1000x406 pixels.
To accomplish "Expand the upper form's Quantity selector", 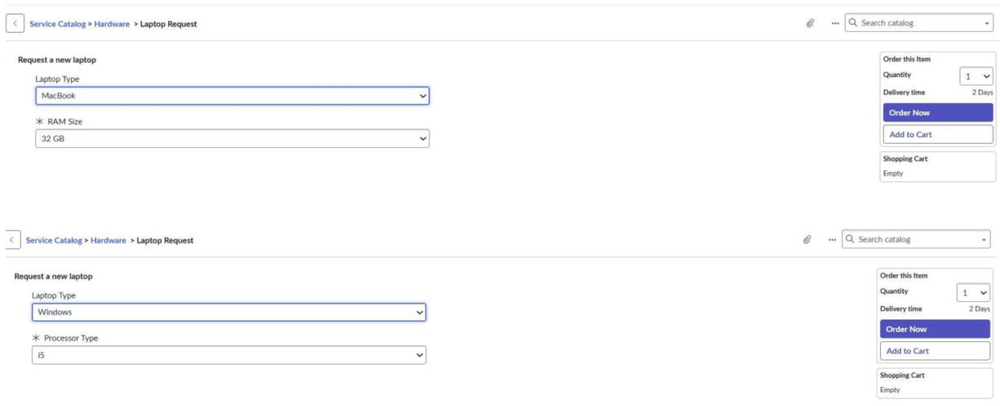I will 976,76.
